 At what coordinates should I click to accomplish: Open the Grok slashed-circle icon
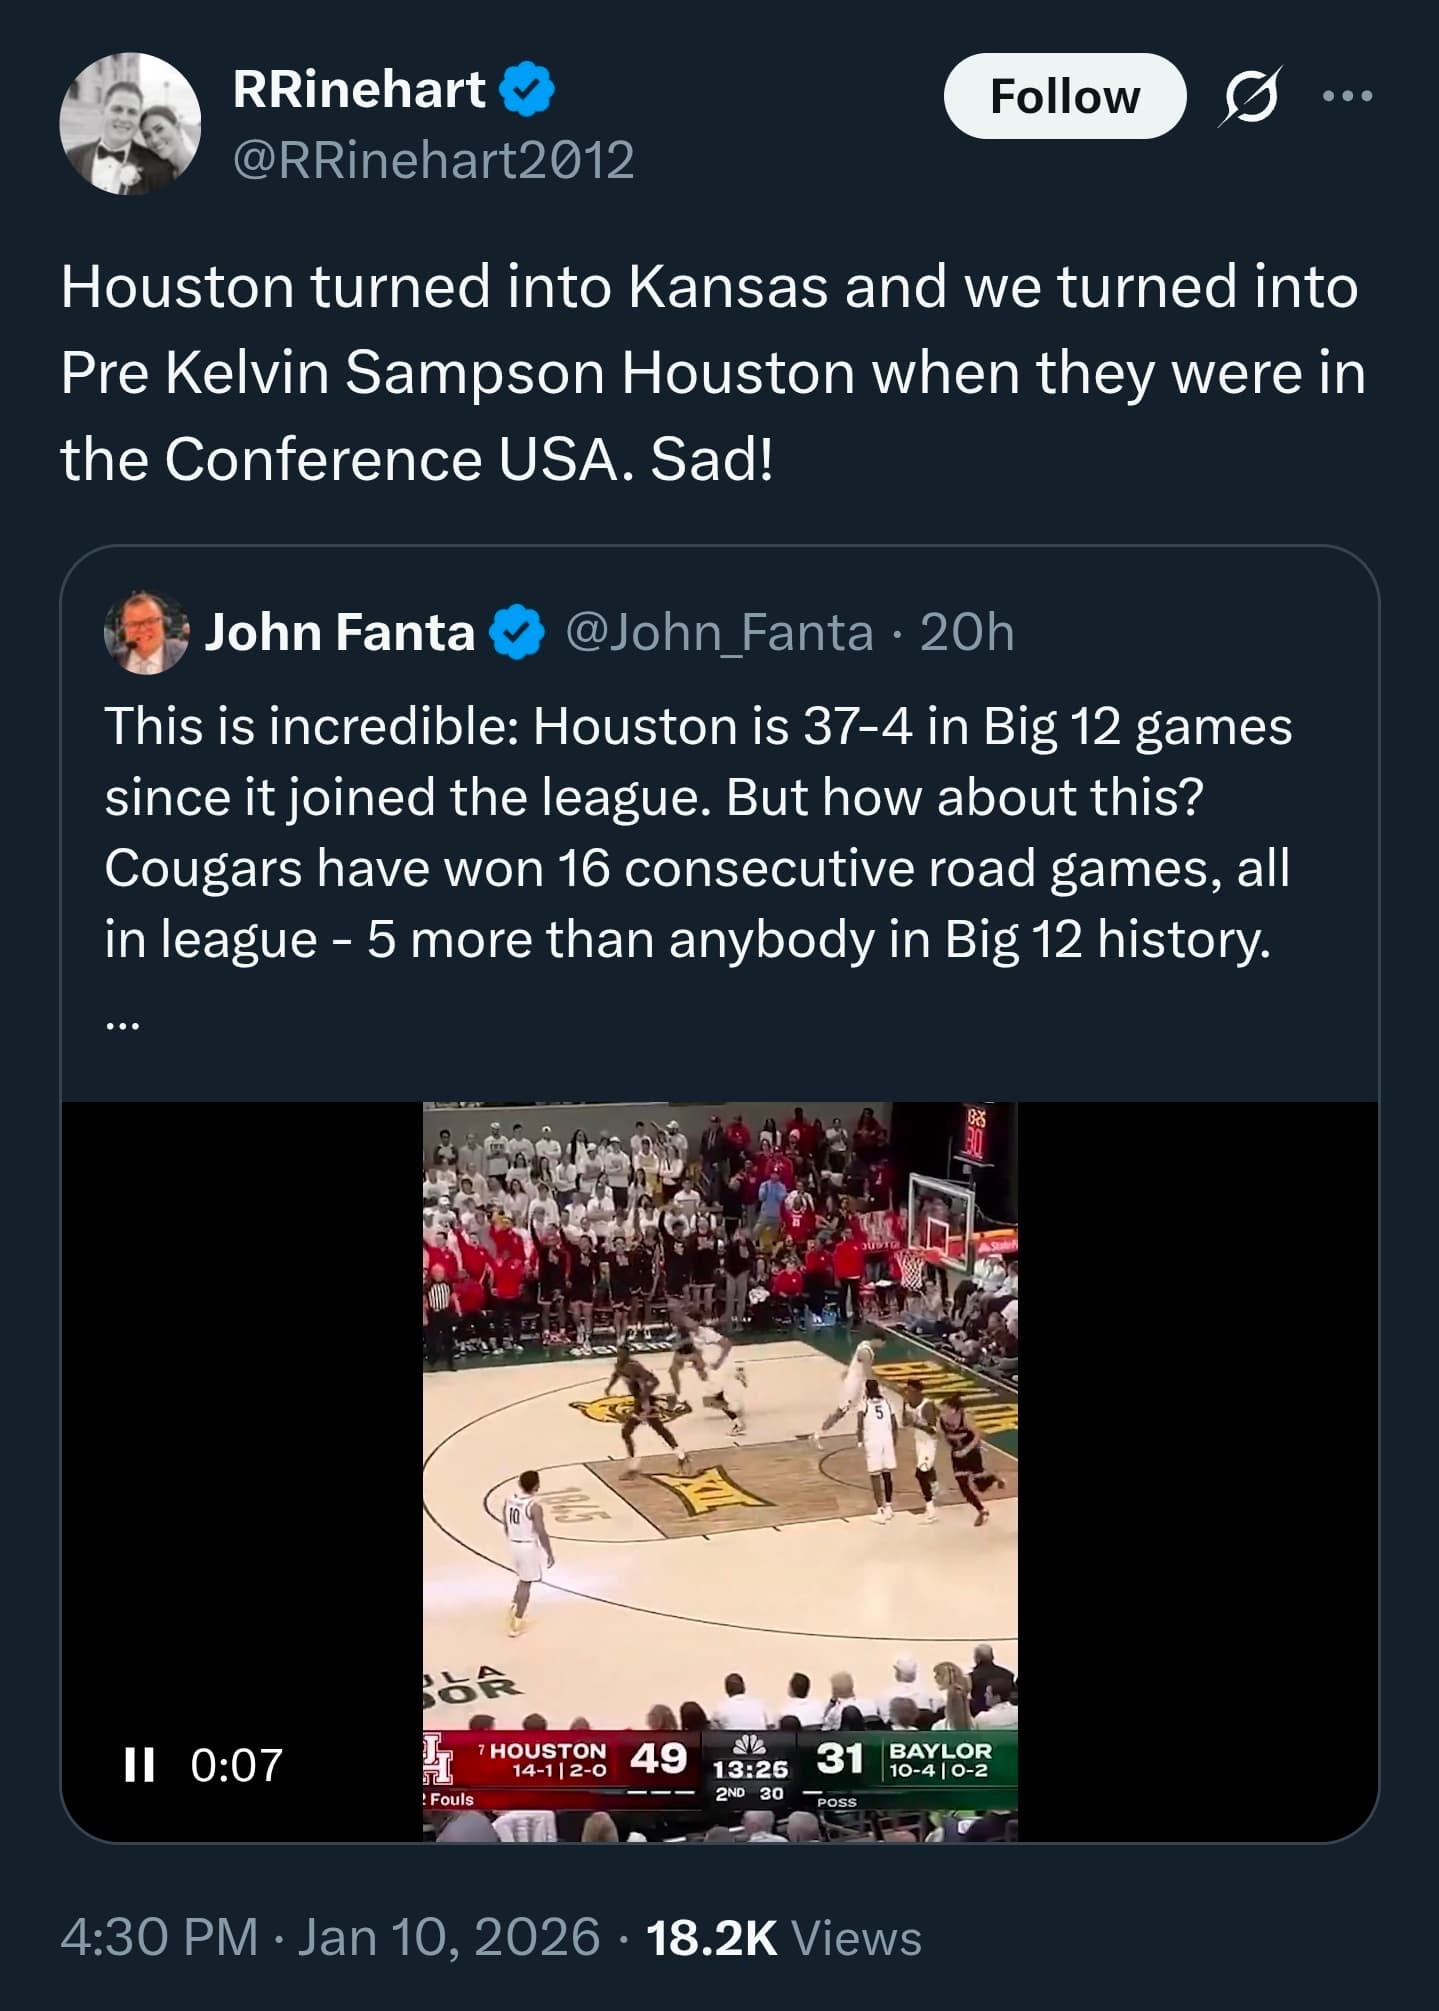point(1251,97)
